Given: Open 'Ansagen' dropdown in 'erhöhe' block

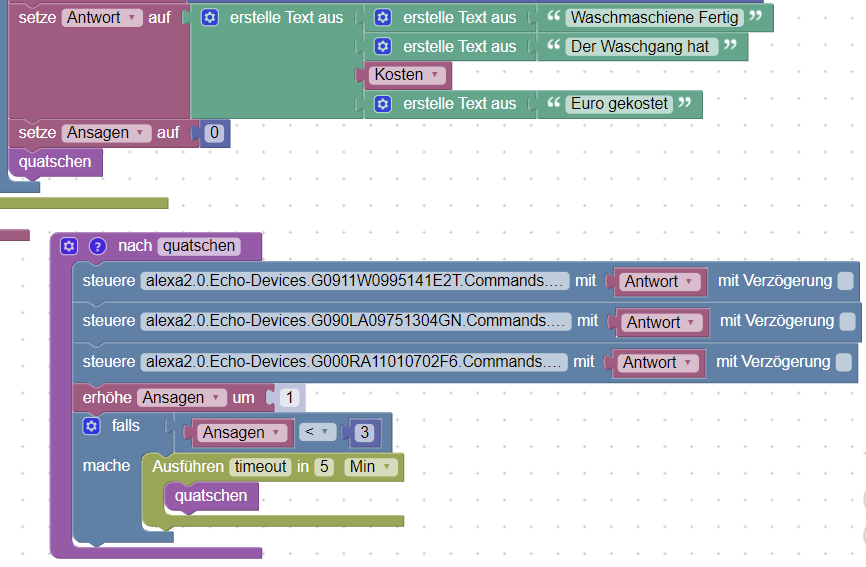Looking at the screenshot, I should click(182, 398).
